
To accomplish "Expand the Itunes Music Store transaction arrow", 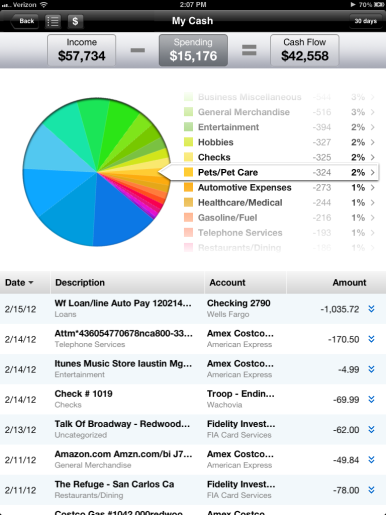I will [371, 369].
